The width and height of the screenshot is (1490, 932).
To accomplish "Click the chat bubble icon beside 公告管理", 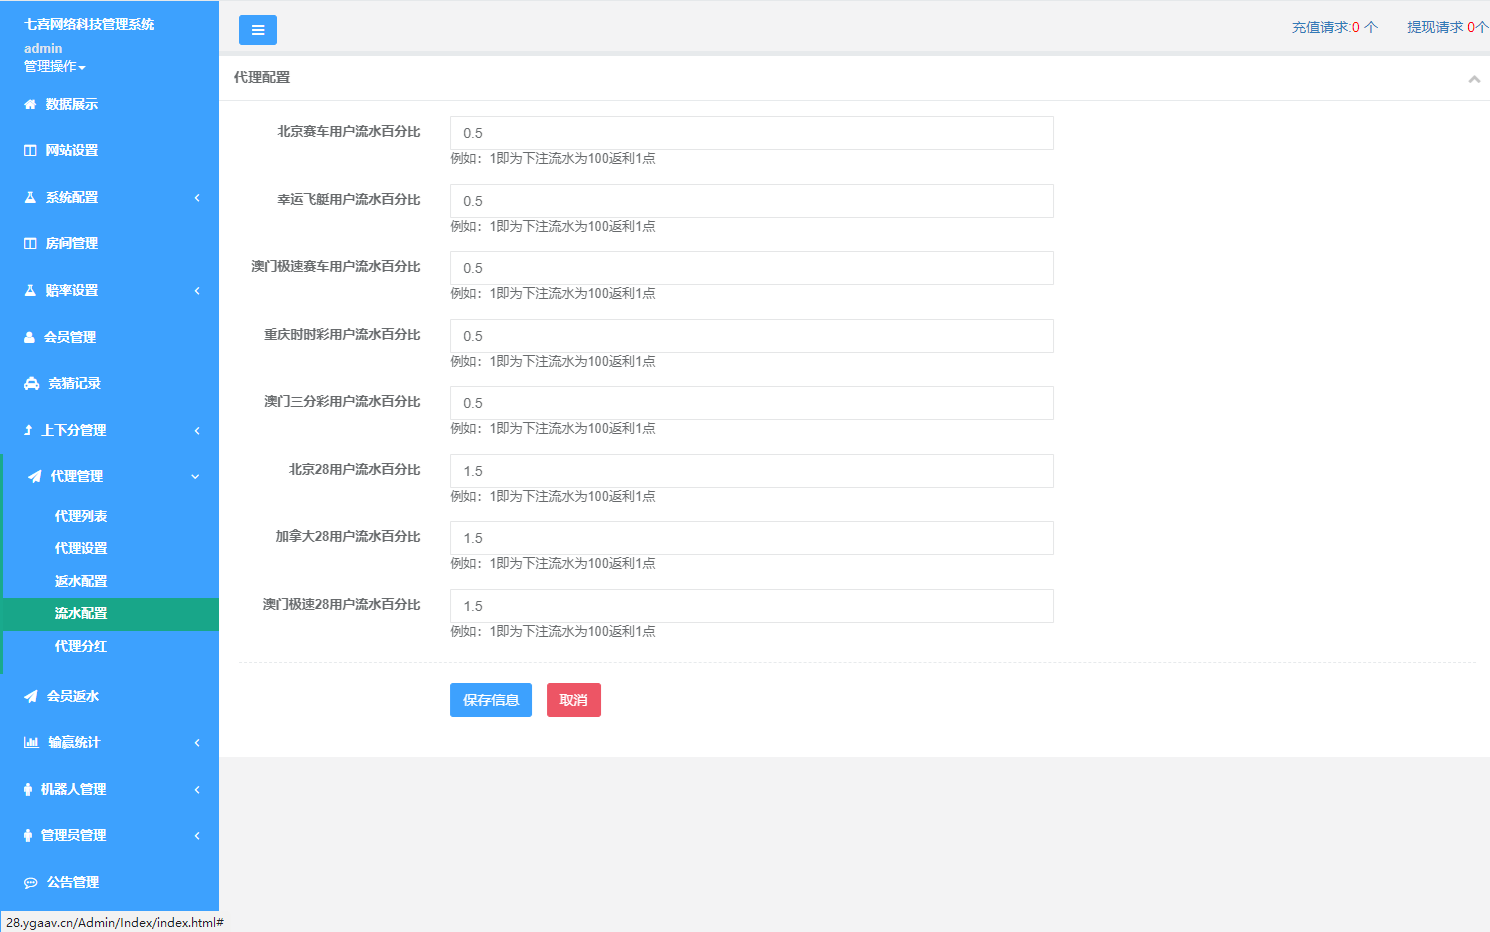I will coord(31,883).
